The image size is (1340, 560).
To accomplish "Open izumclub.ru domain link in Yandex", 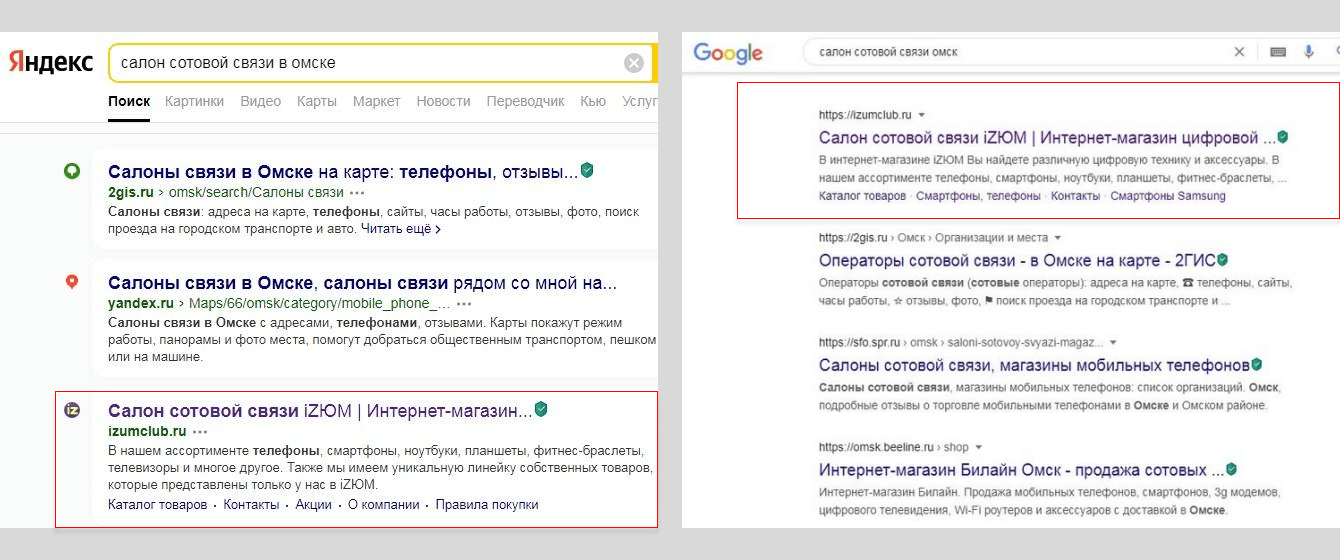I will pyautogui.click(x=147, y=431).
